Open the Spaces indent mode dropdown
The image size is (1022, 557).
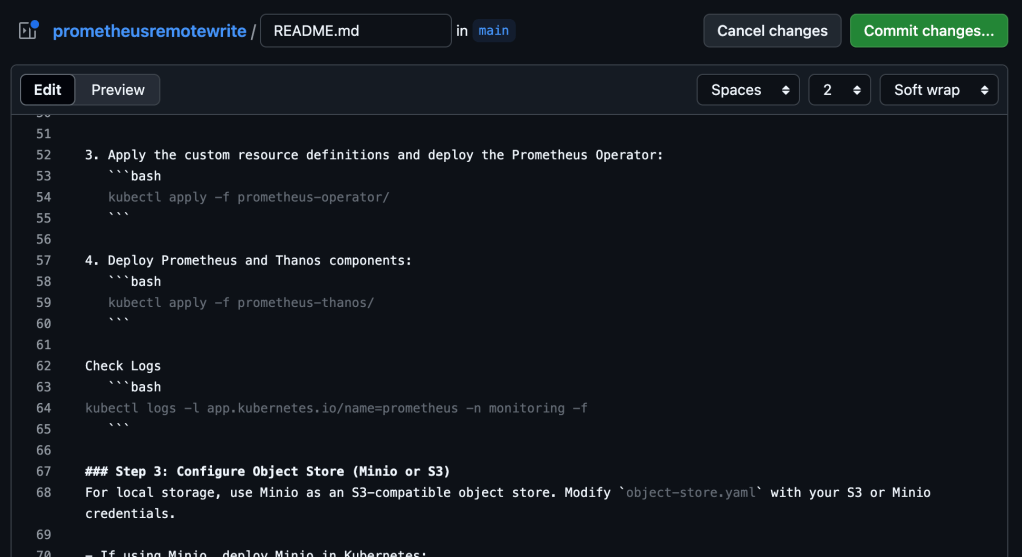tap(748, 90)
